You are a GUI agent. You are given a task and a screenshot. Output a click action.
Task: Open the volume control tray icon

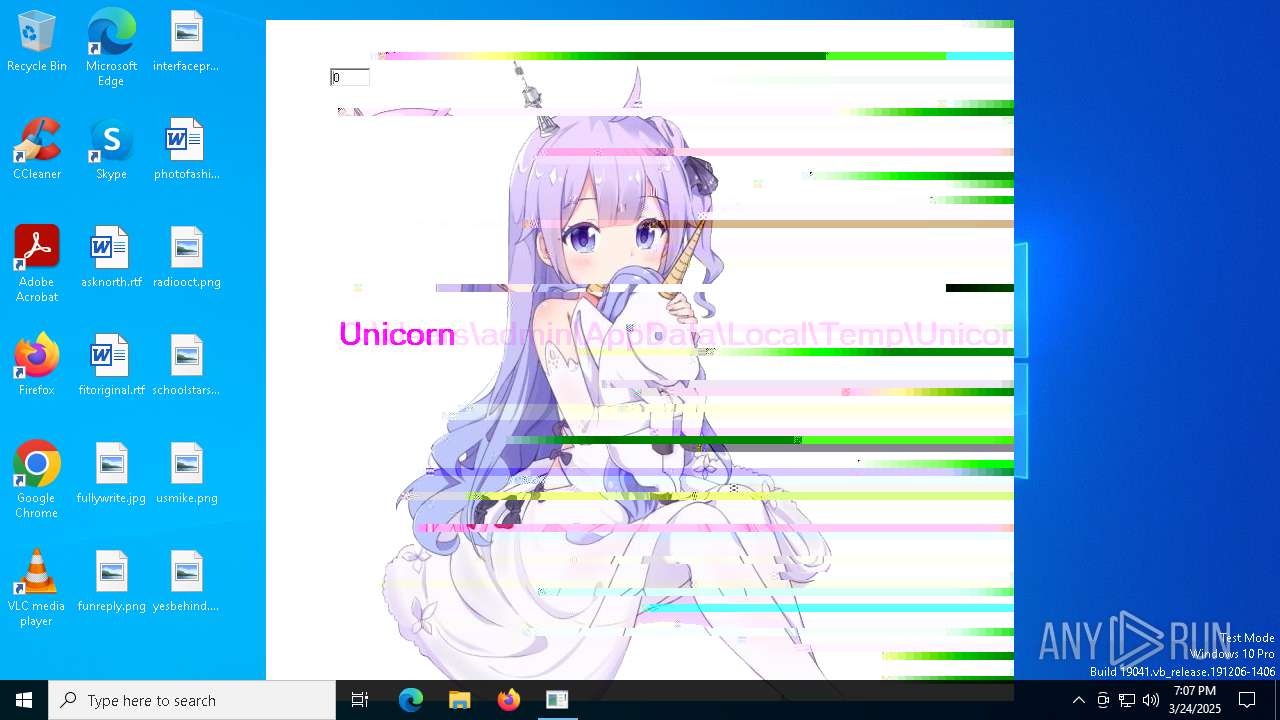(1151, 700)
